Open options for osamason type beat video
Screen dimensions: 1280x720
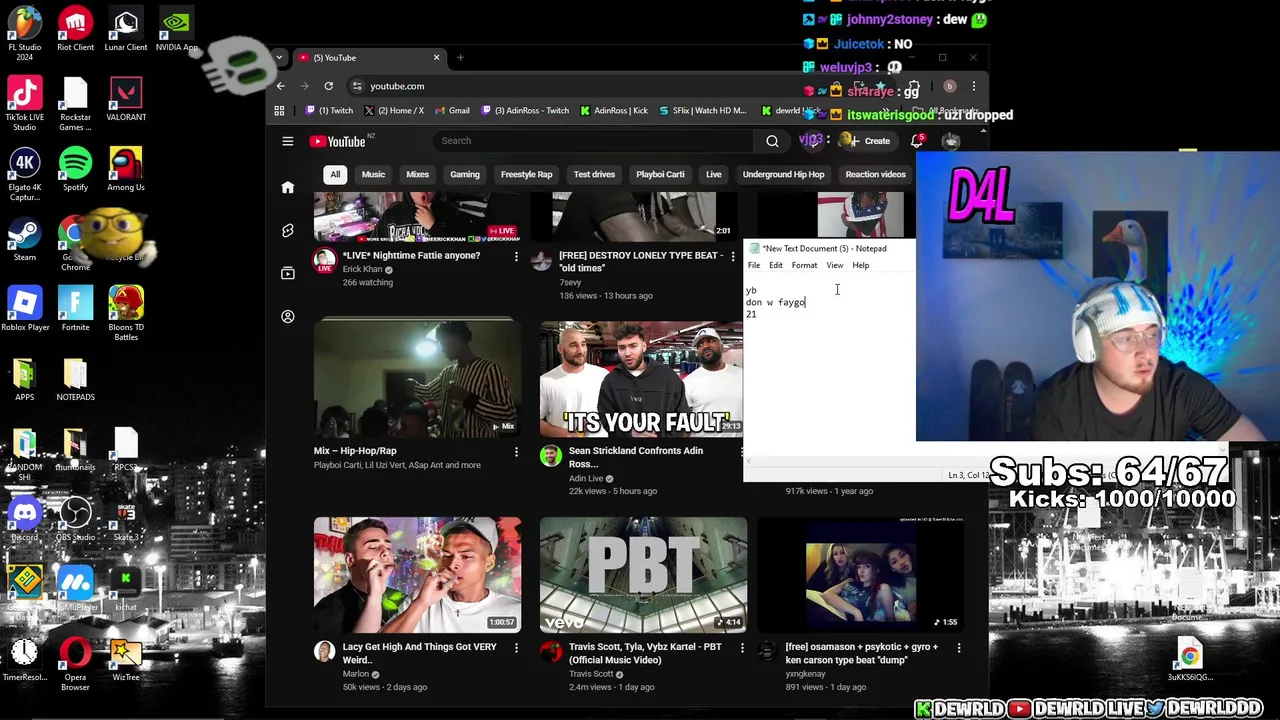point(958,648)
